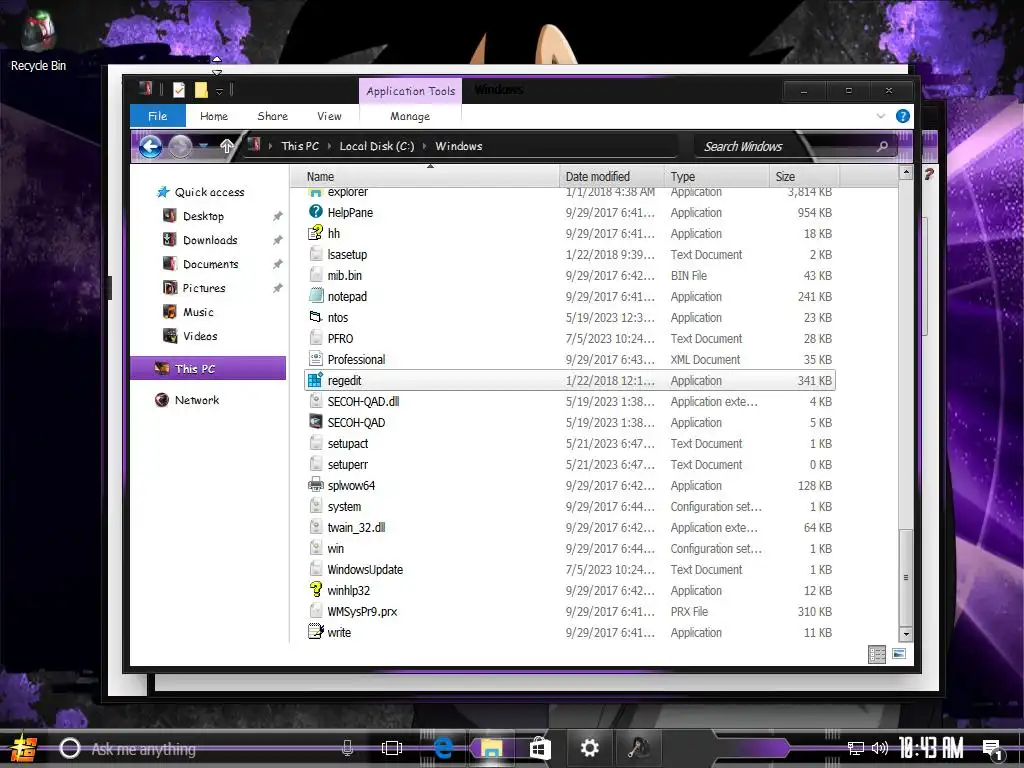Switch to the Home ribbon tab
The image size is (1024, 768).
point(214,116)
